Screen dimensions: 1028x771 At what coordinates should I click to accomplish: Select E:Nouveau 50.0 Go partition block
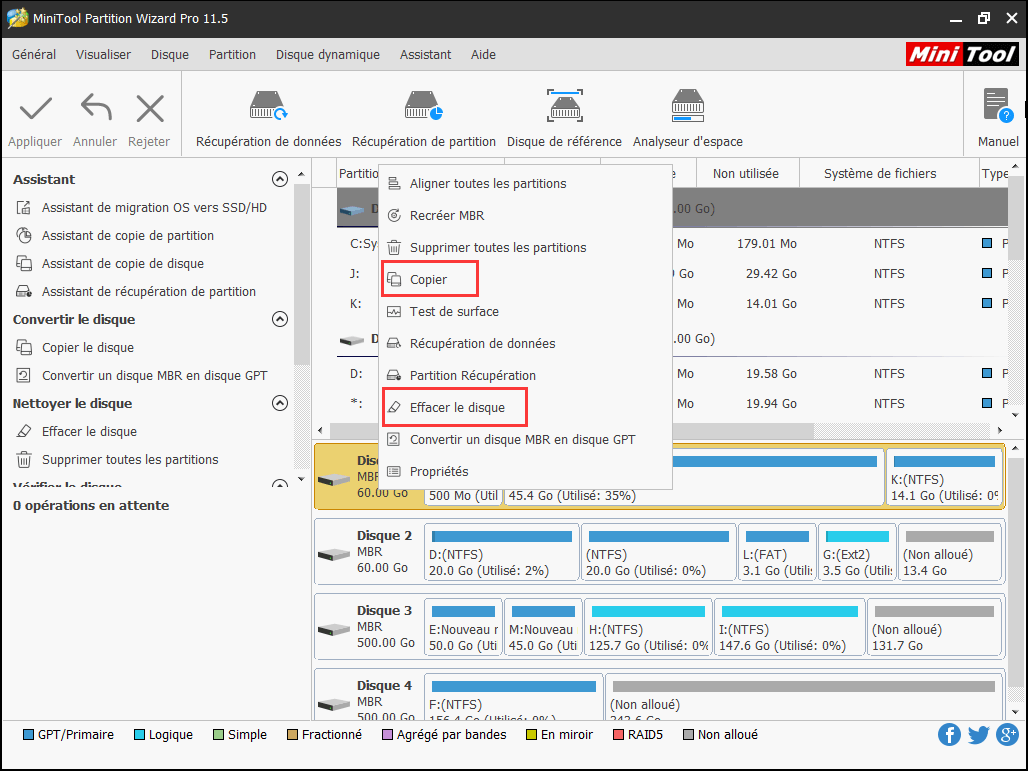pos(463,627)
